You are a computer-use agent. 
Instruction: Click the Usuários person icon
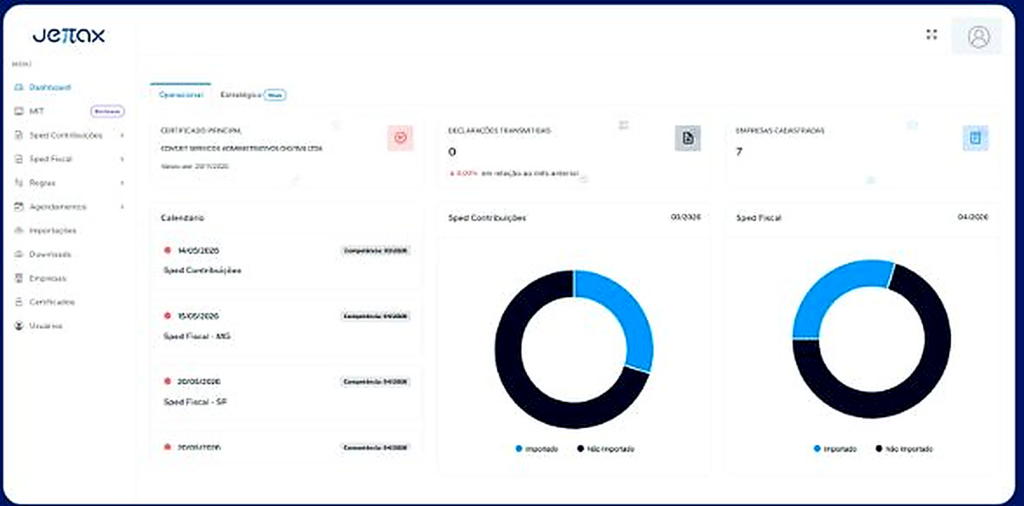tap(19, 326)
